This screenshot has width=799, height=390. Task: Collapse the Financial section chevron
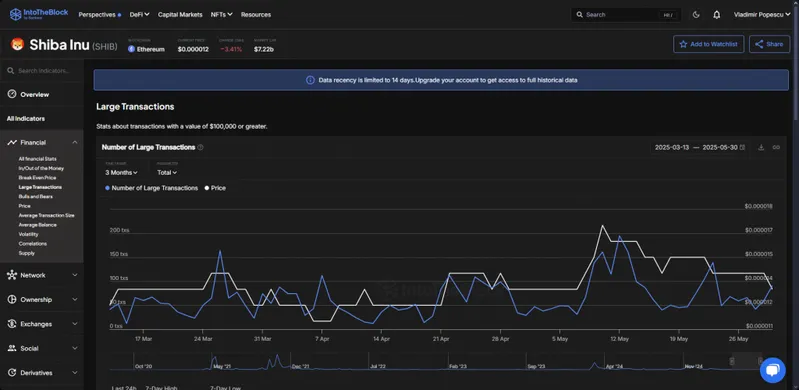(x=75, y=143)
